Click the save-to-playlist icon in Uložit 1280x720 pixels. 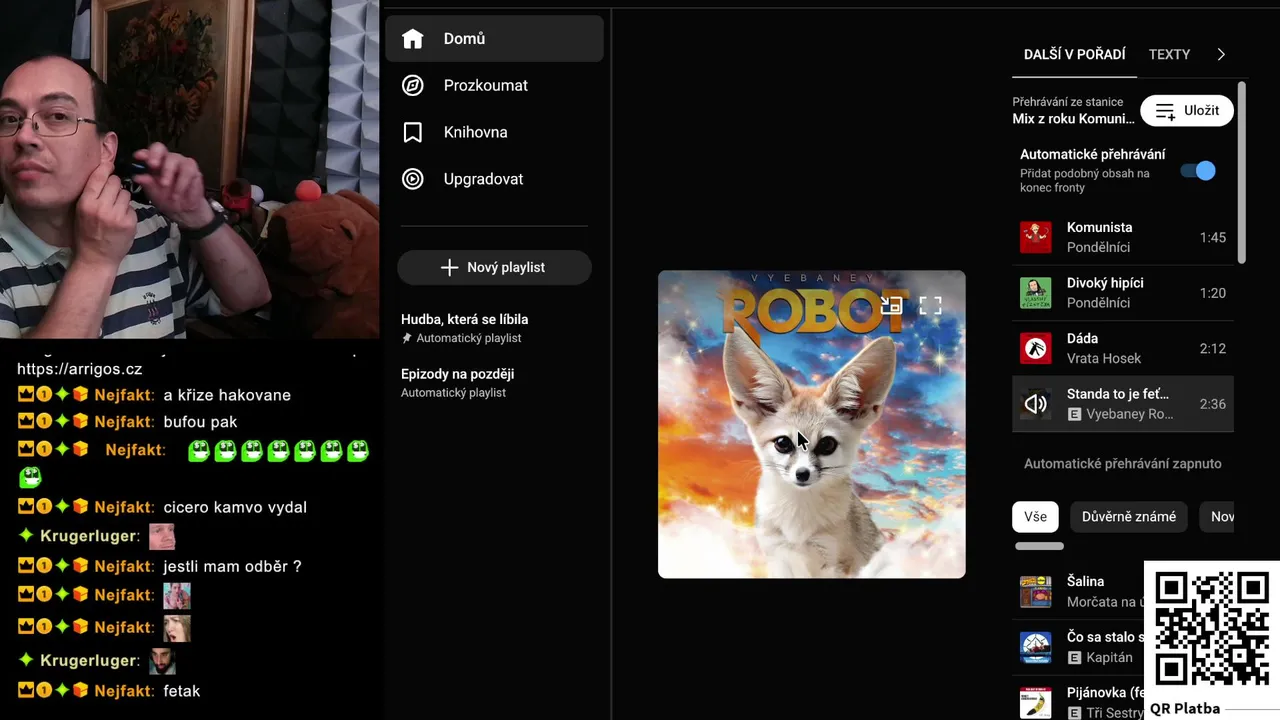1165,111
